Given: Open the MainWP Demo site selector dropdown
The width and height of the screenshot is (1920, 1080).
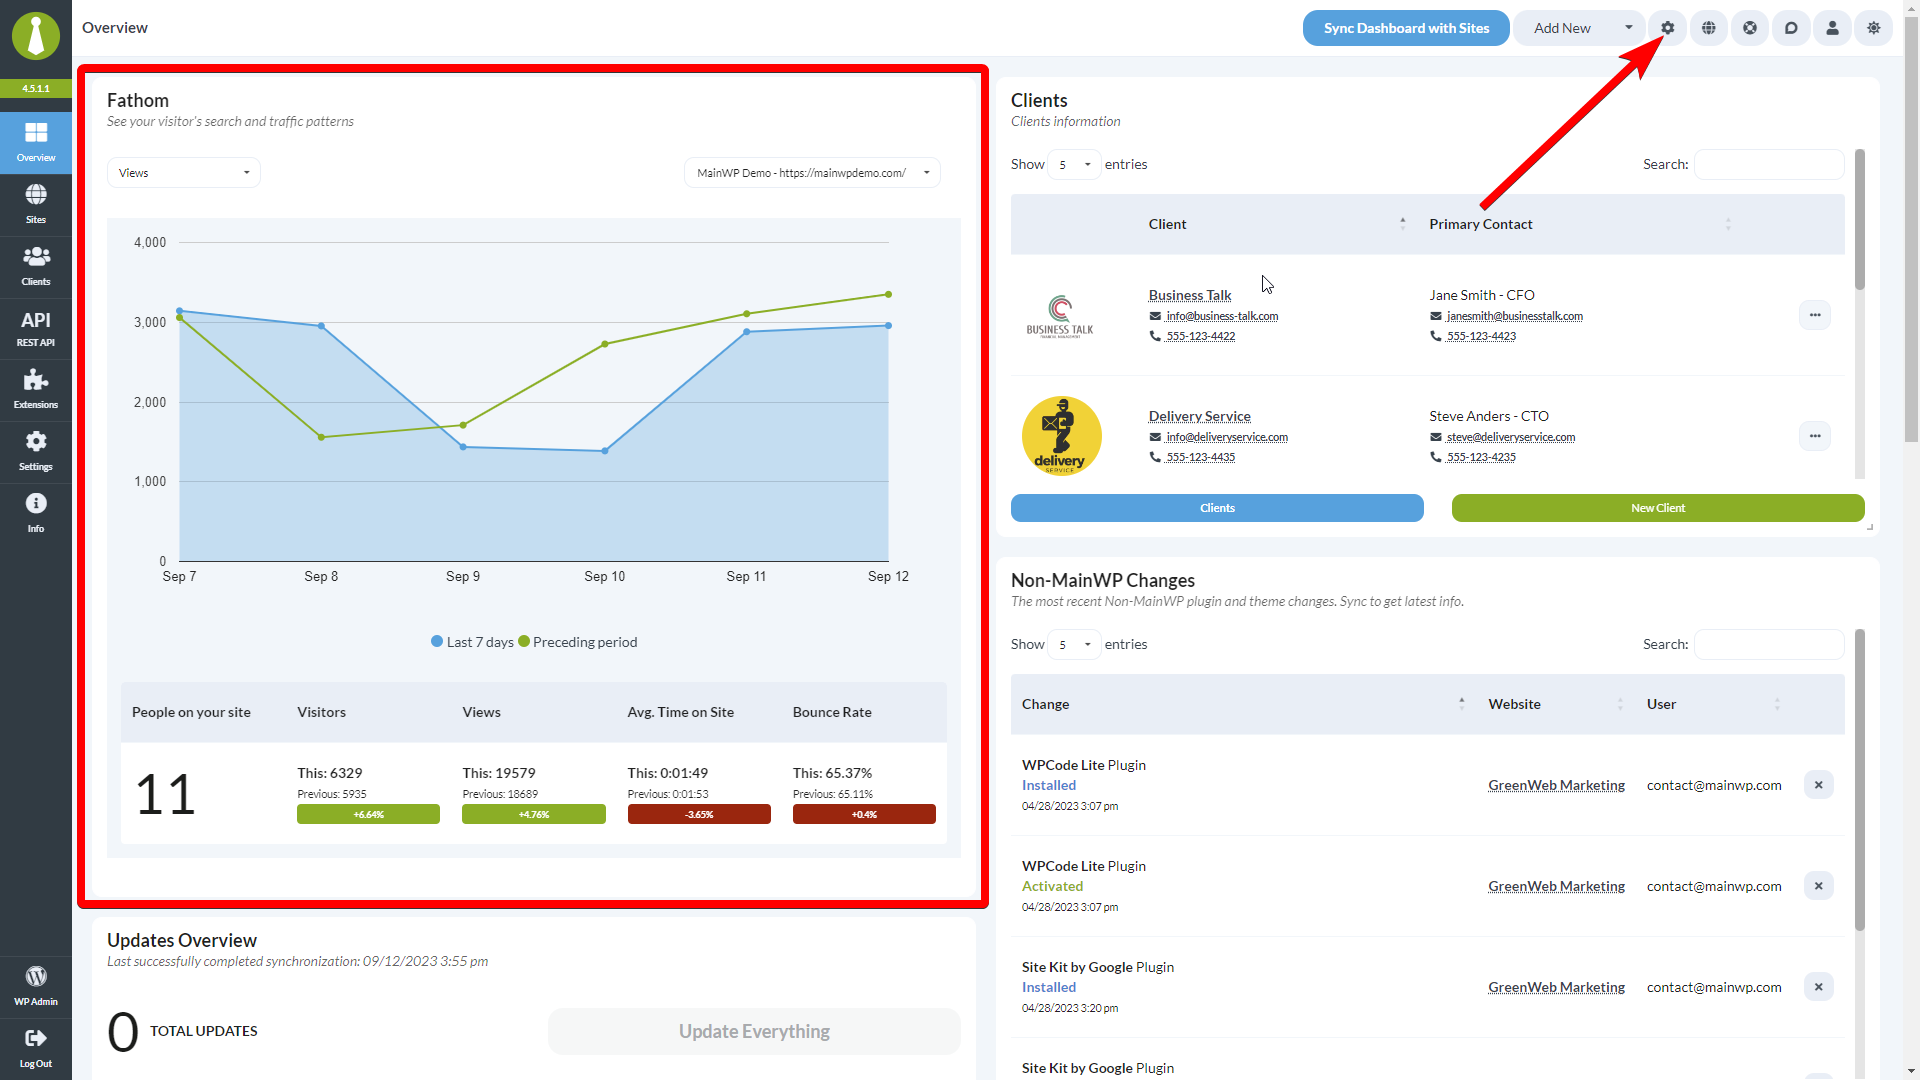Looking at the screenshot, I should click(812, 172).
